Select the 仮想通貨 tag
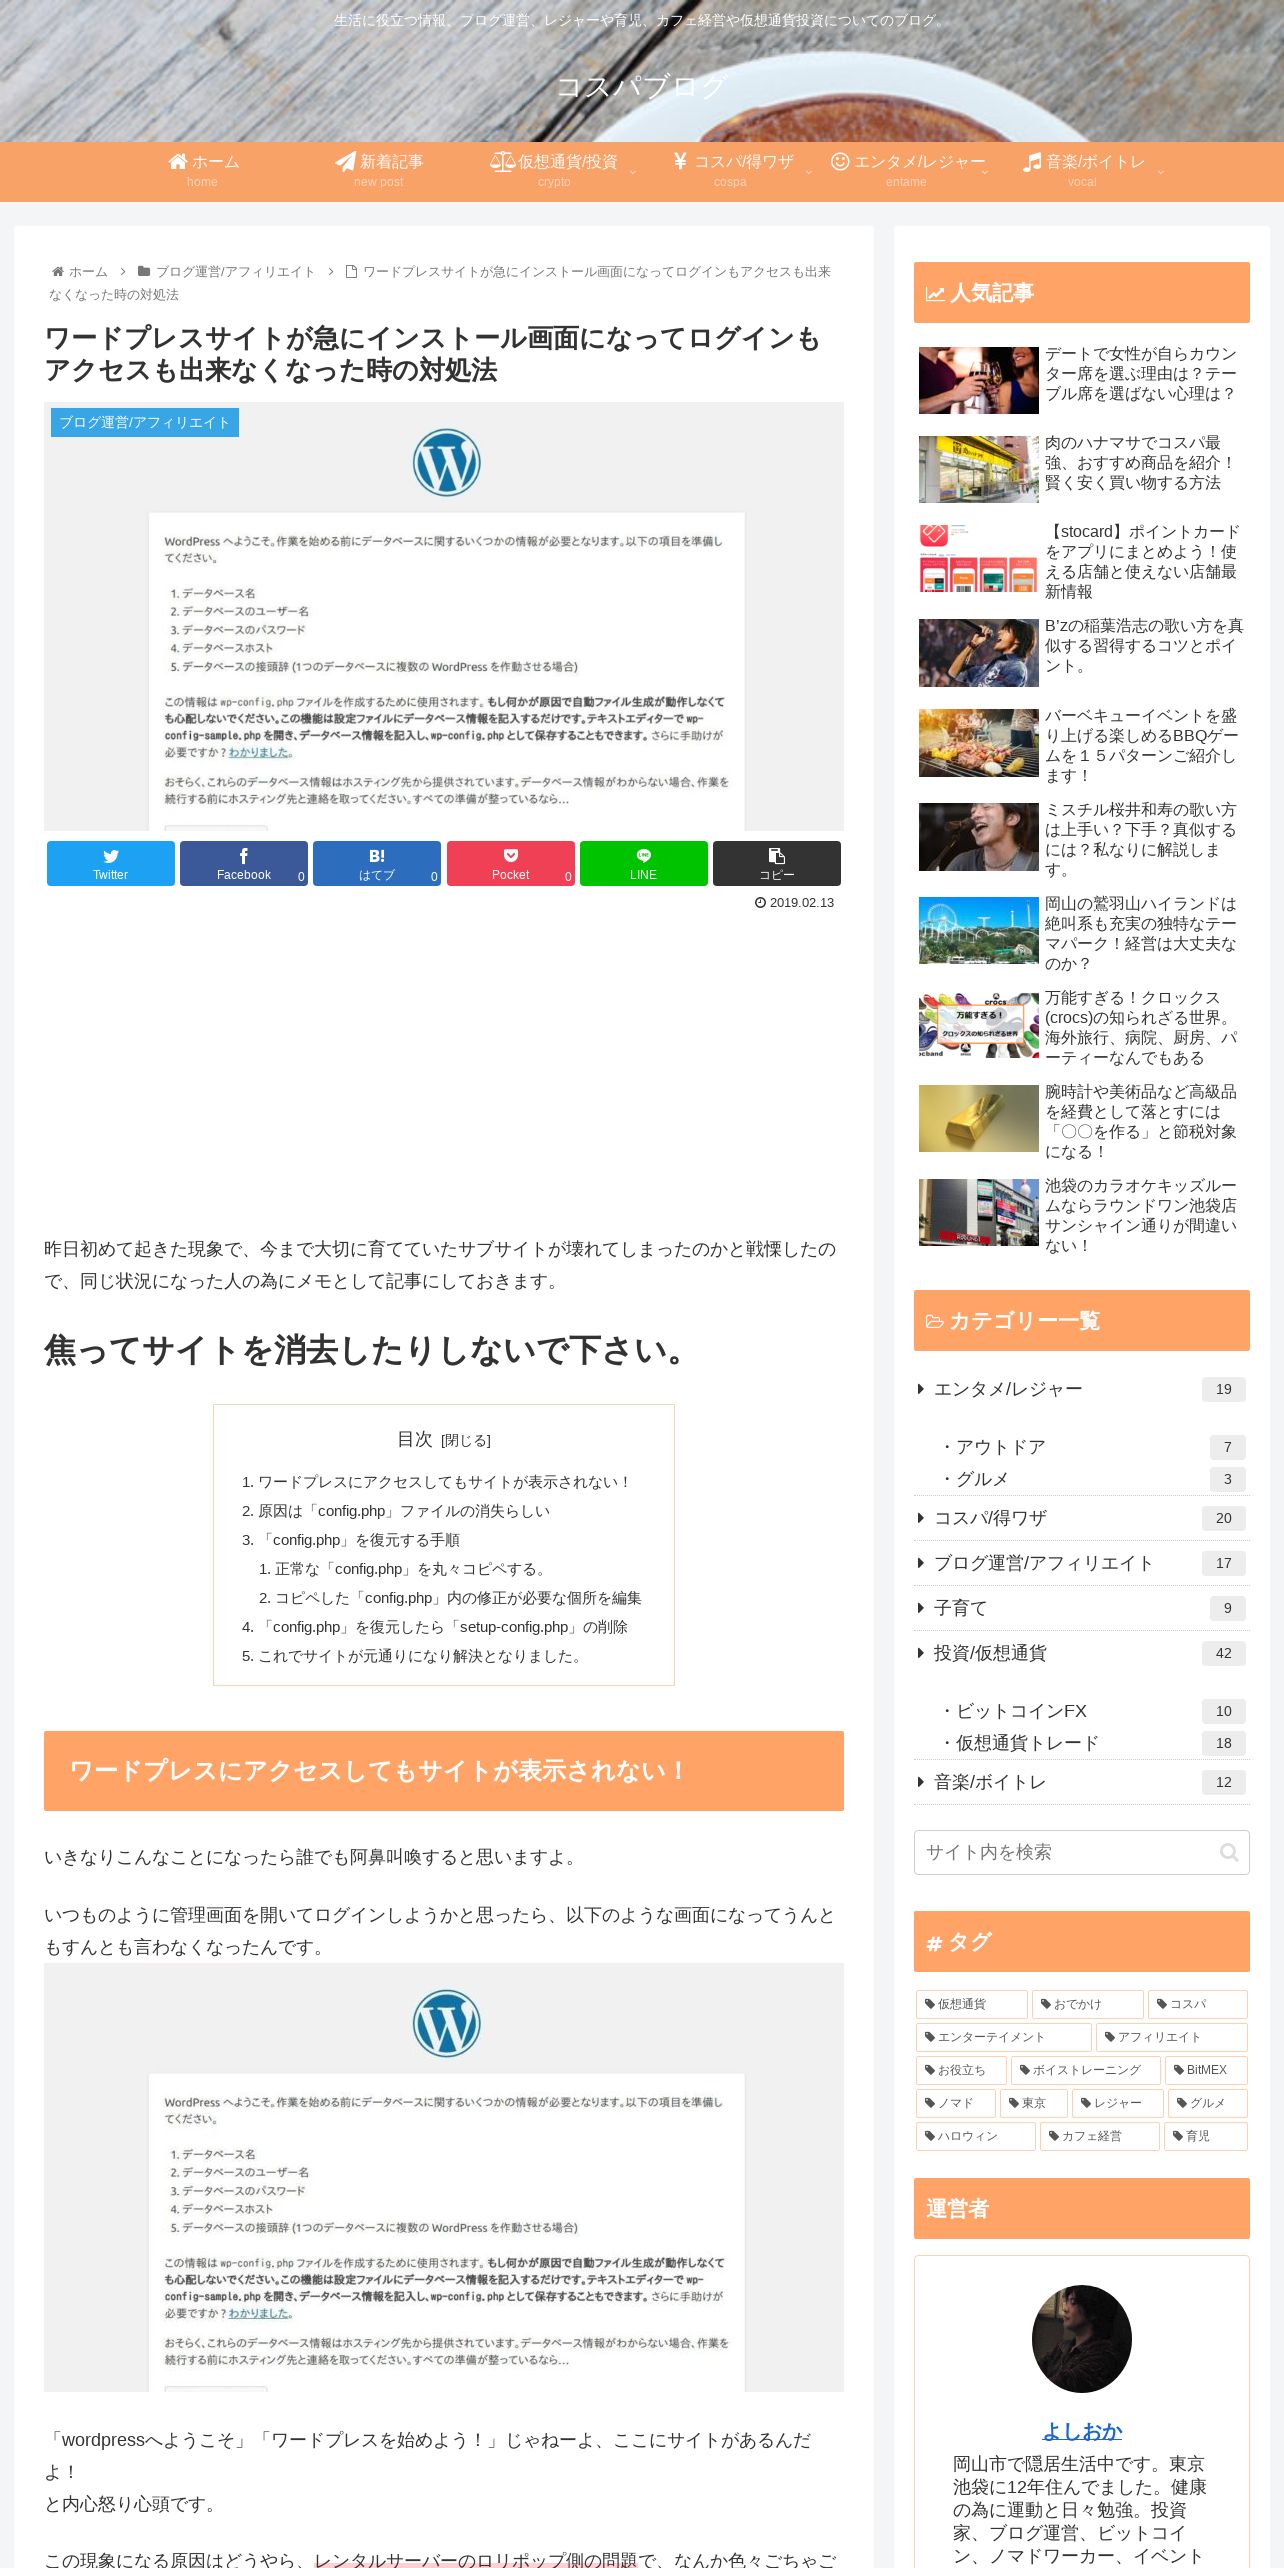The height and width of the screenshot is (2568, 1284). (972, 2004)
